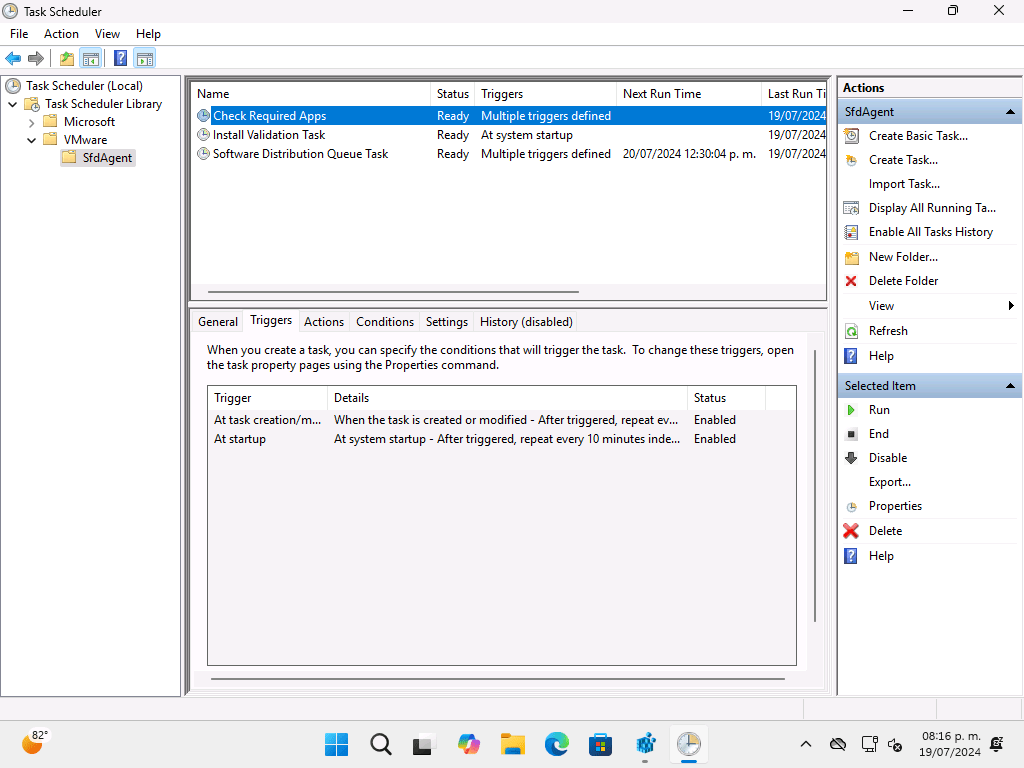Collapse the VMware folder node
Viewport: 1024px width, 768px height.
coord(30,140)
